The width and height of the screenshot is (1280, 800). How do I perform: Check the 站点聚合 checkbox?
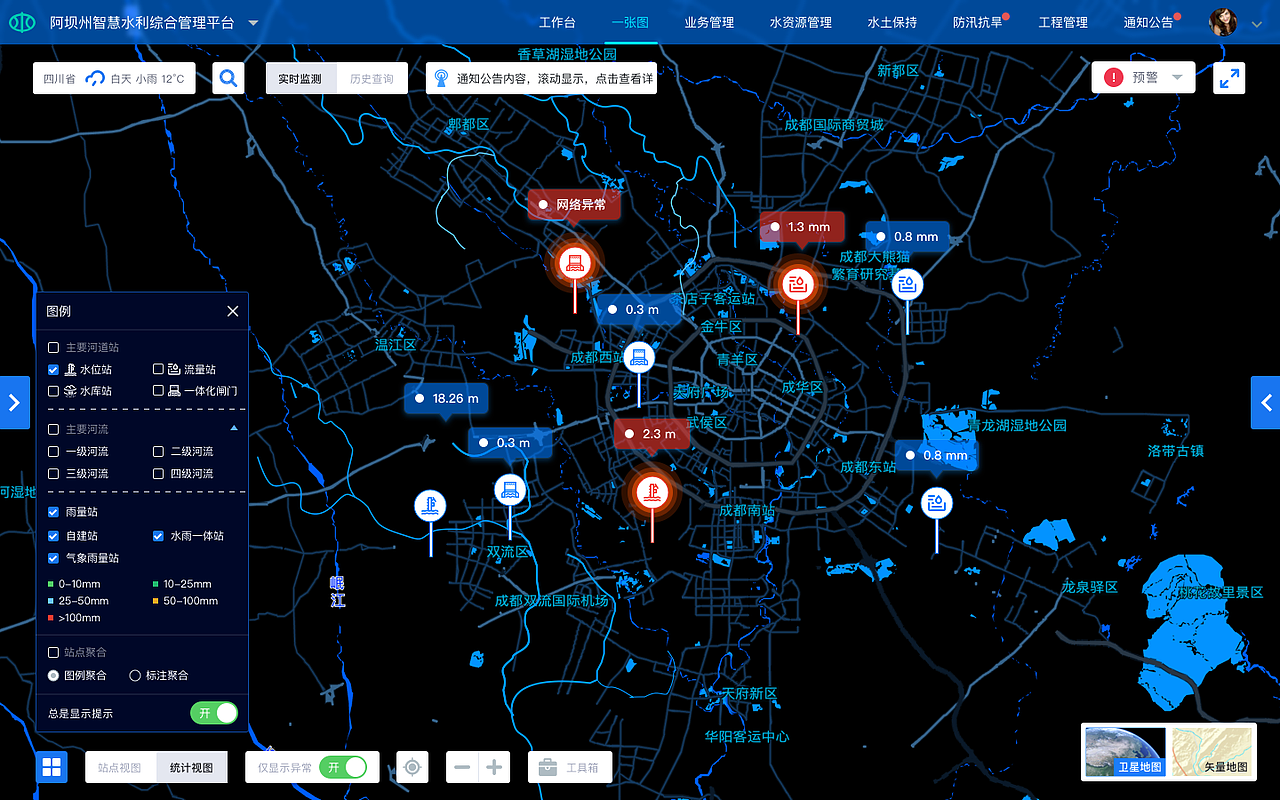[x=54, y=652]
